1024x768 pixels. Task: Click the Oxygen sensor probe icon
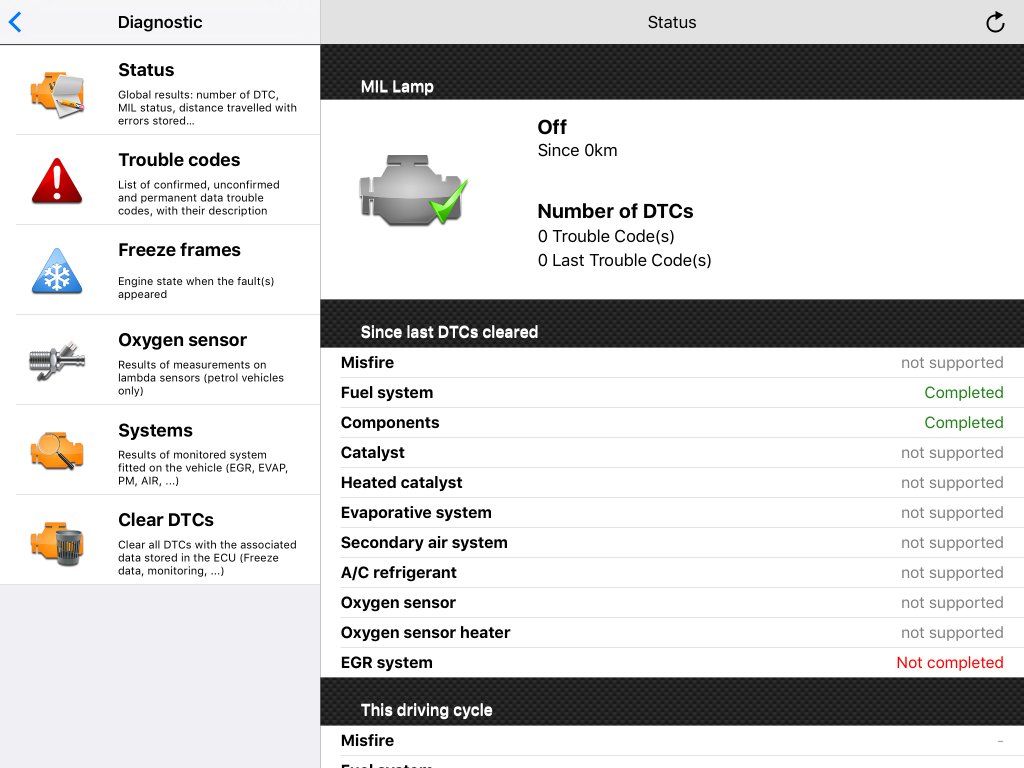(57, 361)
